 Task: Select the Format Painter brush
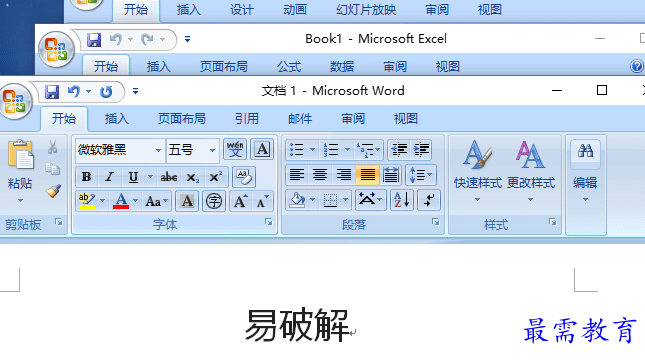(53, 190)
